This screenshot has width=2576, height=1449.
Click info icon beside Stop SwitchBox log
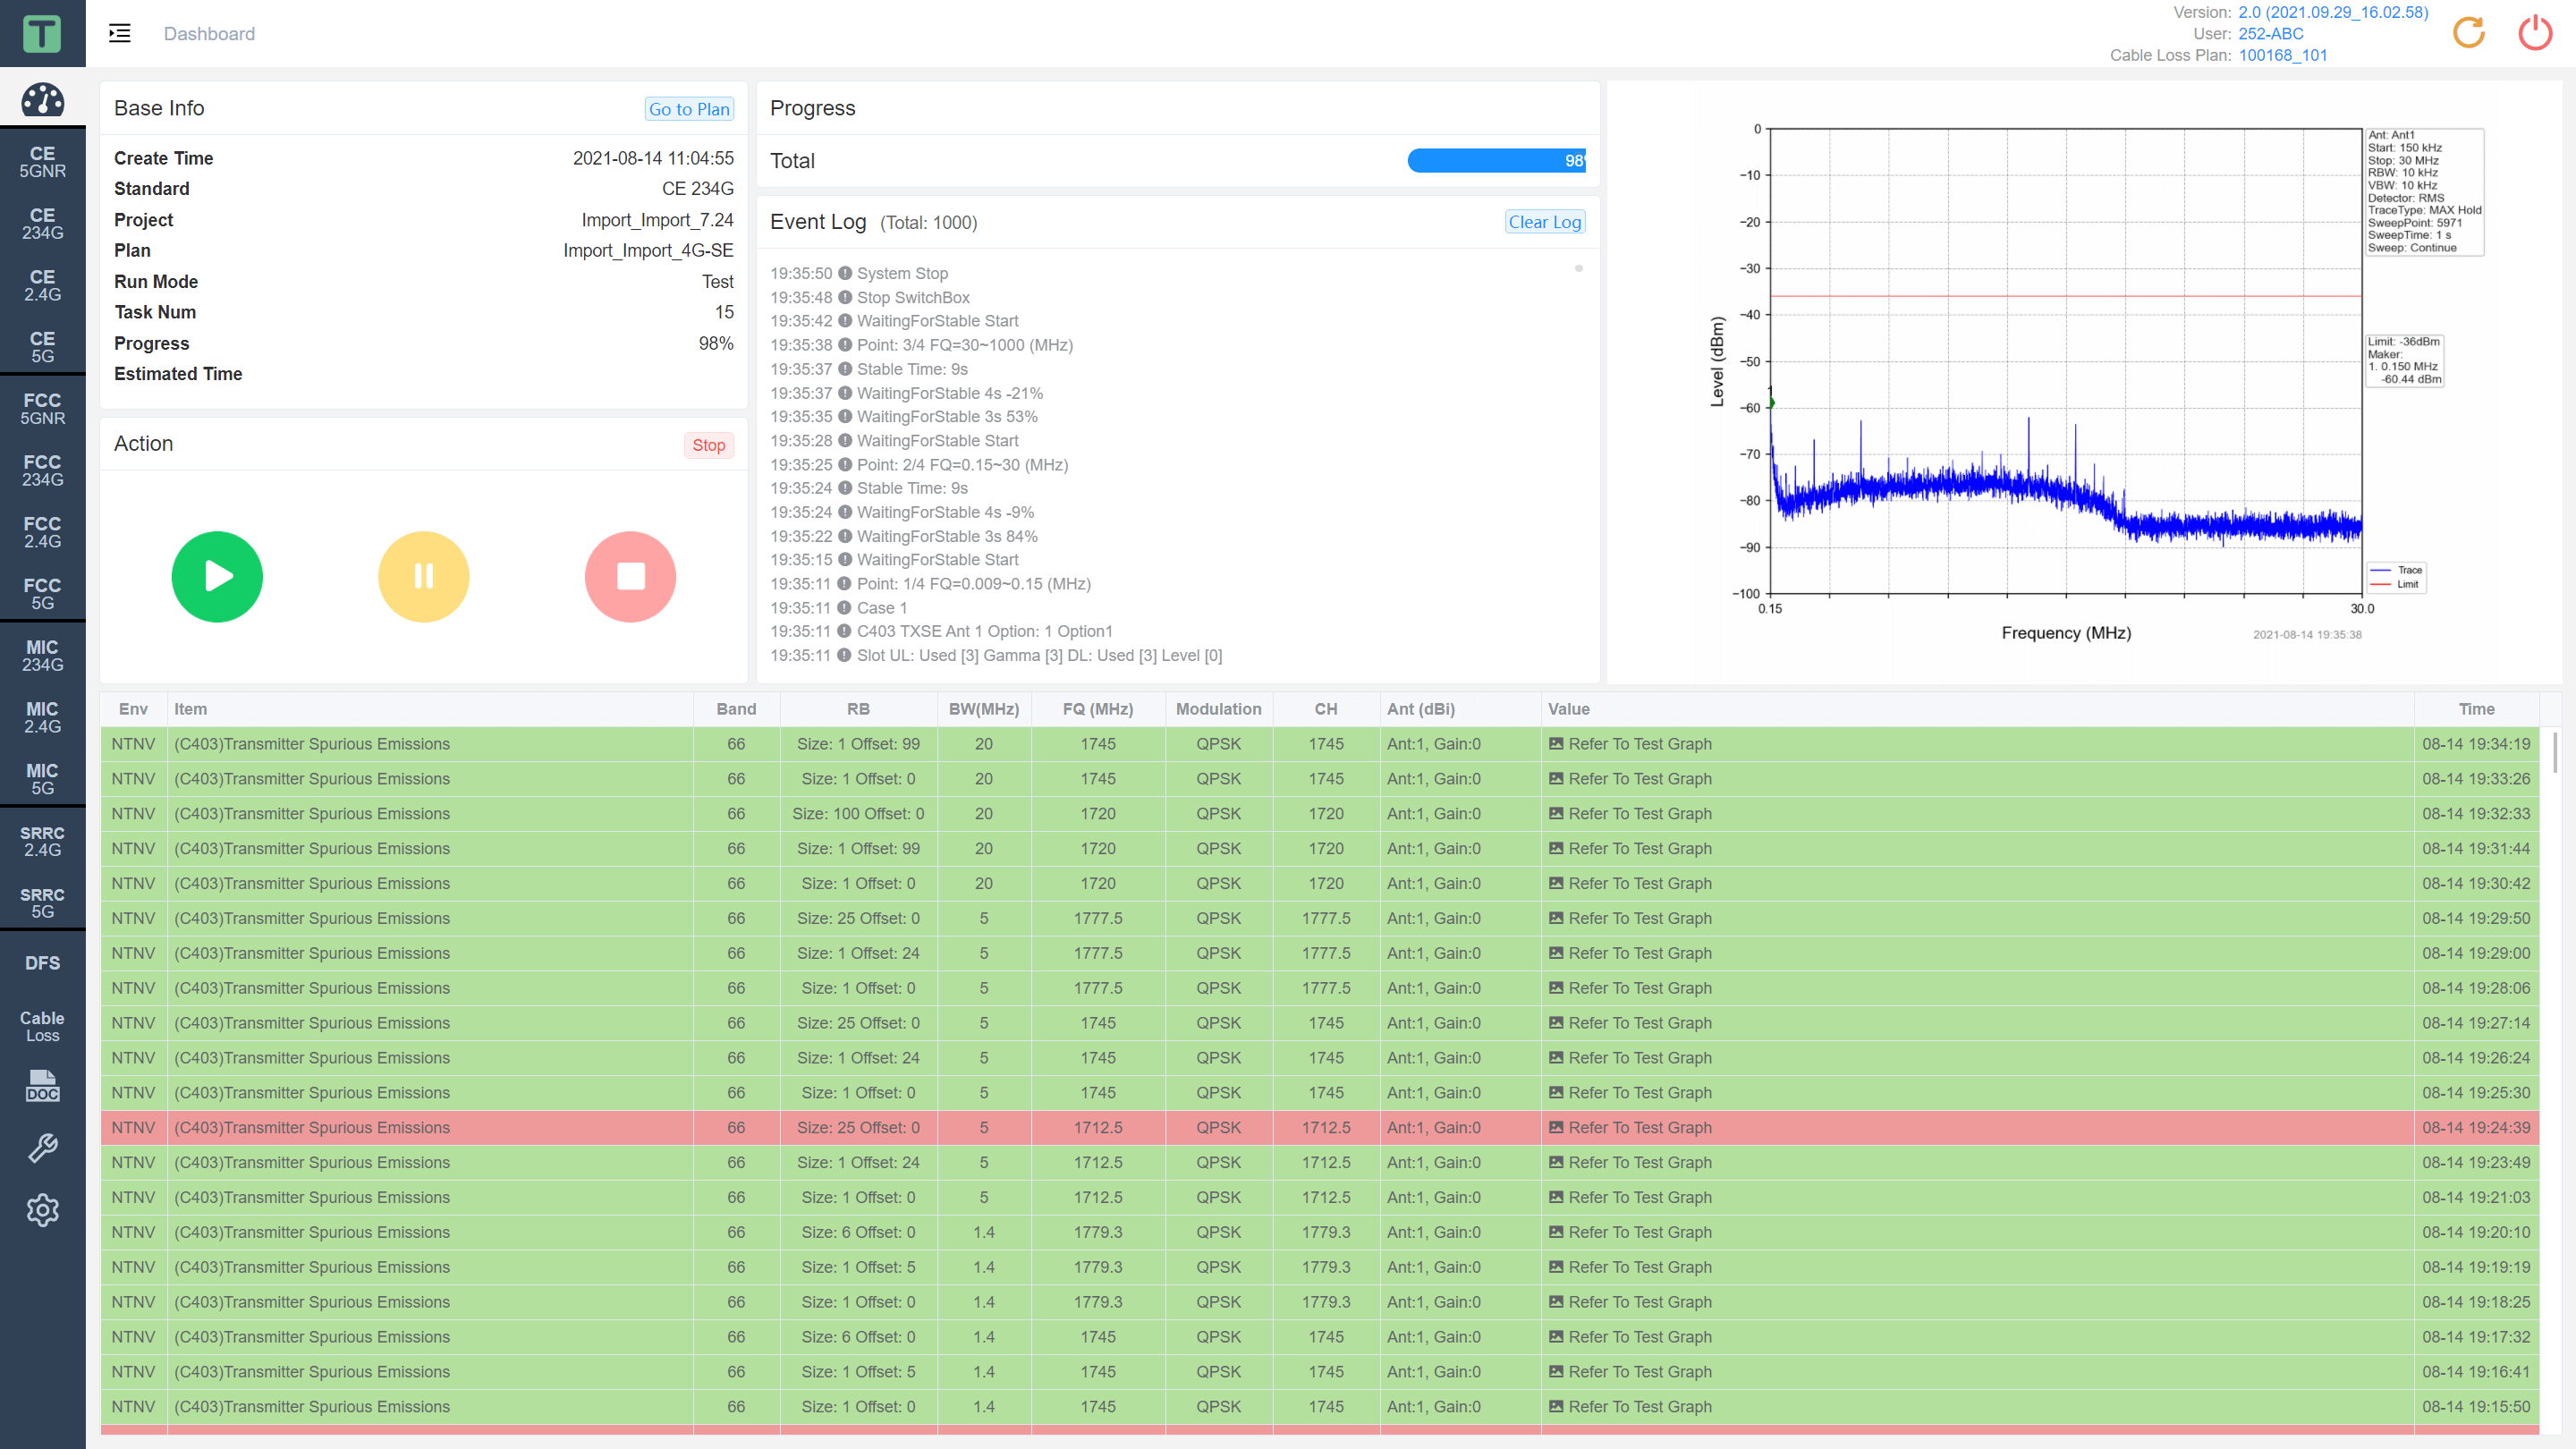click(845, 297)
